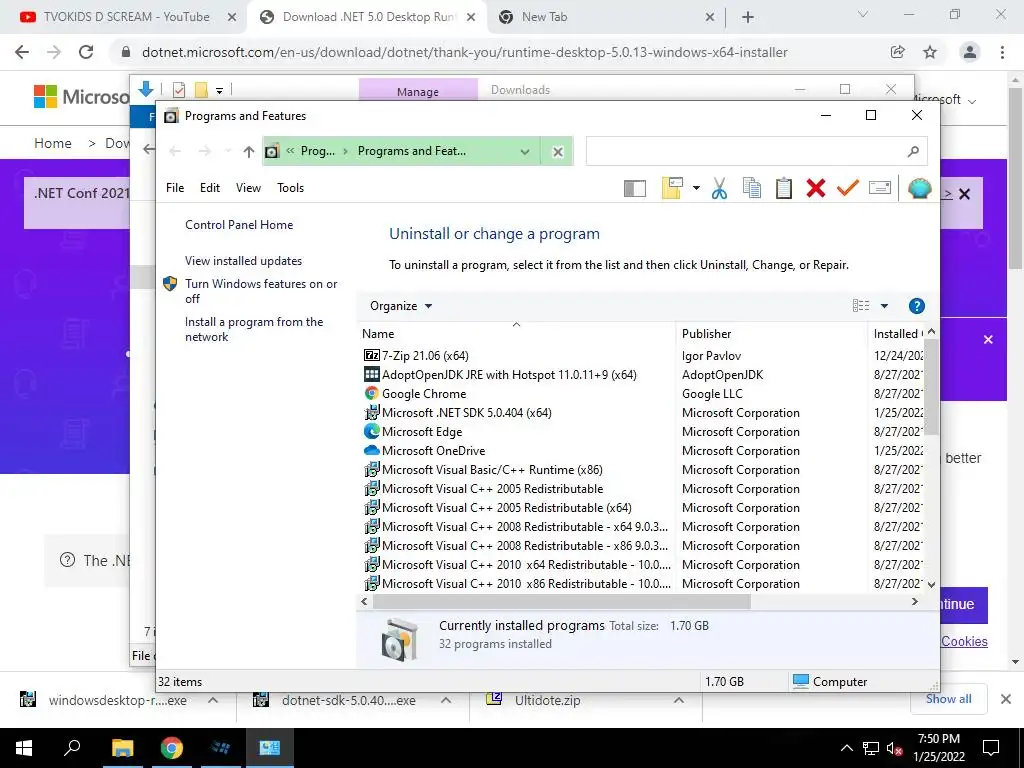Expand the Organize dropdown
The image size is (1024, 768).
400,306
